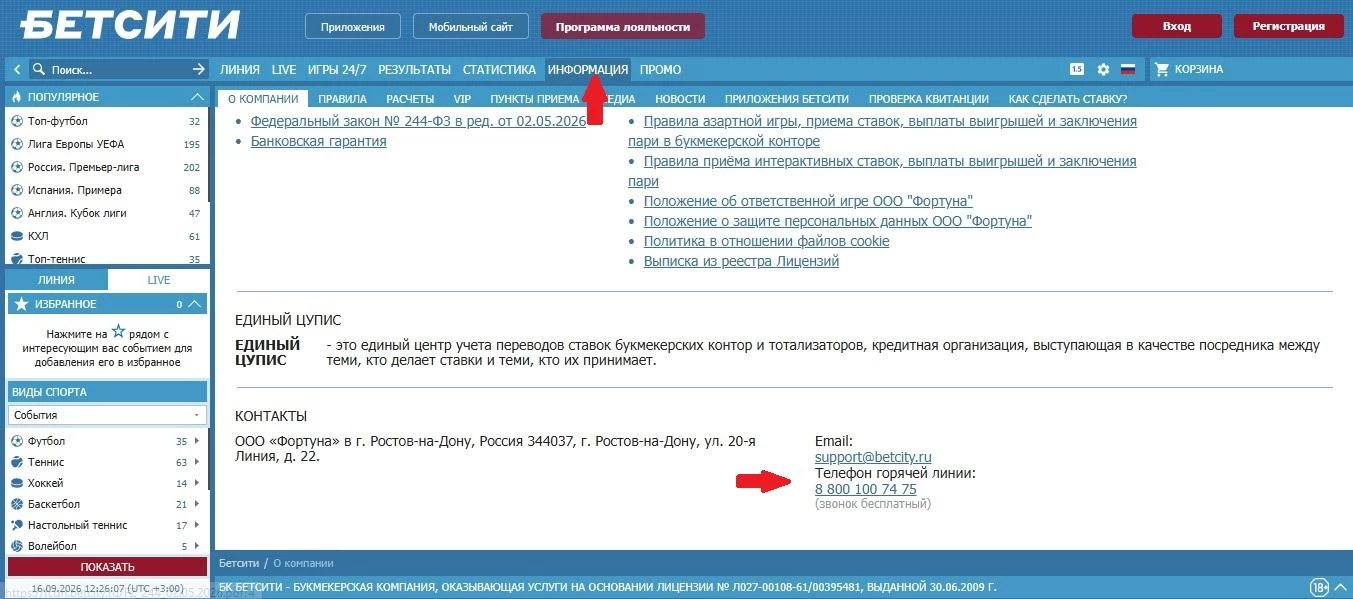
Task: Click hotline number 8 800 100 74 75
Action: 866,489
